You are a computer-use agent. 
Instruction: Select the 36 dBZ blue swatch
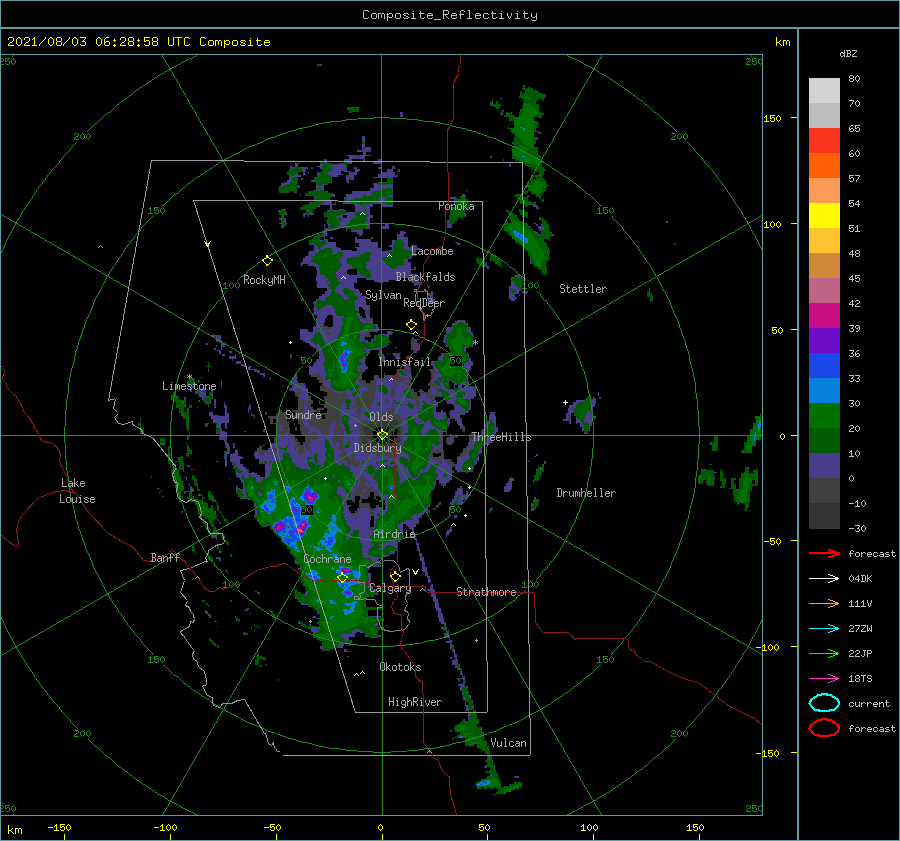pyautogui.click(x=824, y=365)
